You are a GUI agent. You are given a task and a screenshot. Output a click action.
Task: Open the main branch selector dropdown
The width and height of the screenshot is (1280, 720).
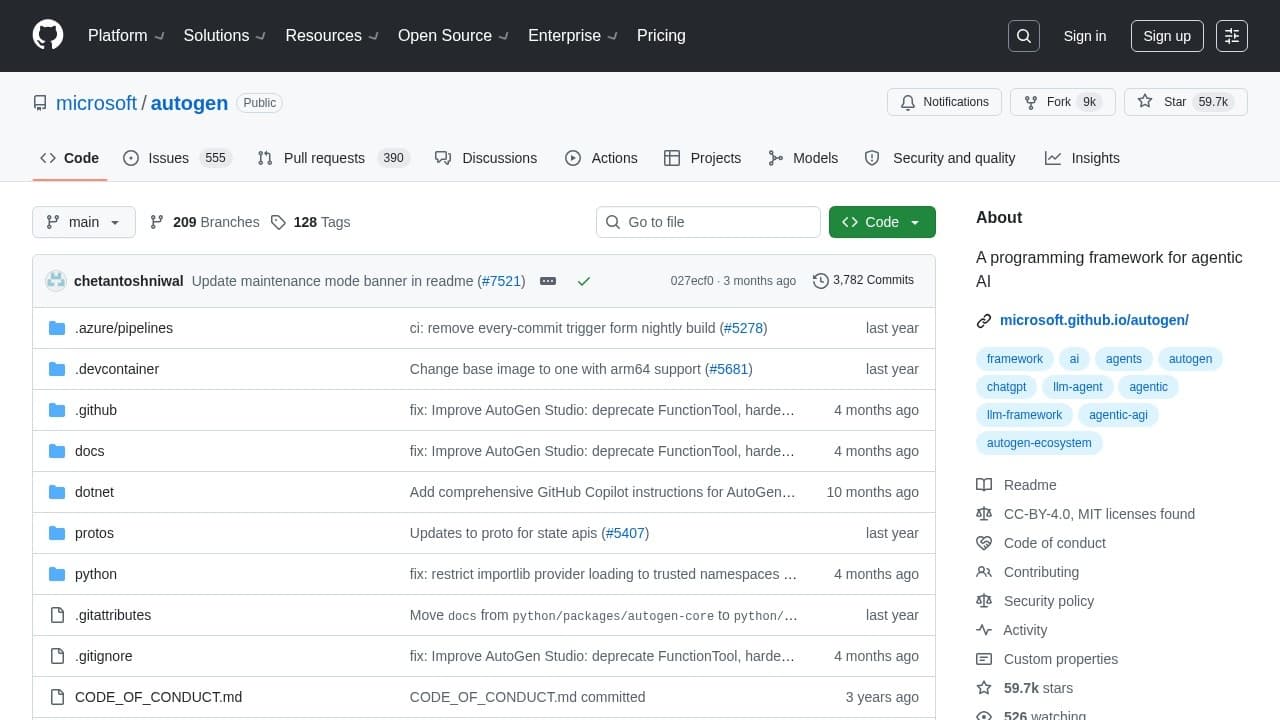[84, 222]
